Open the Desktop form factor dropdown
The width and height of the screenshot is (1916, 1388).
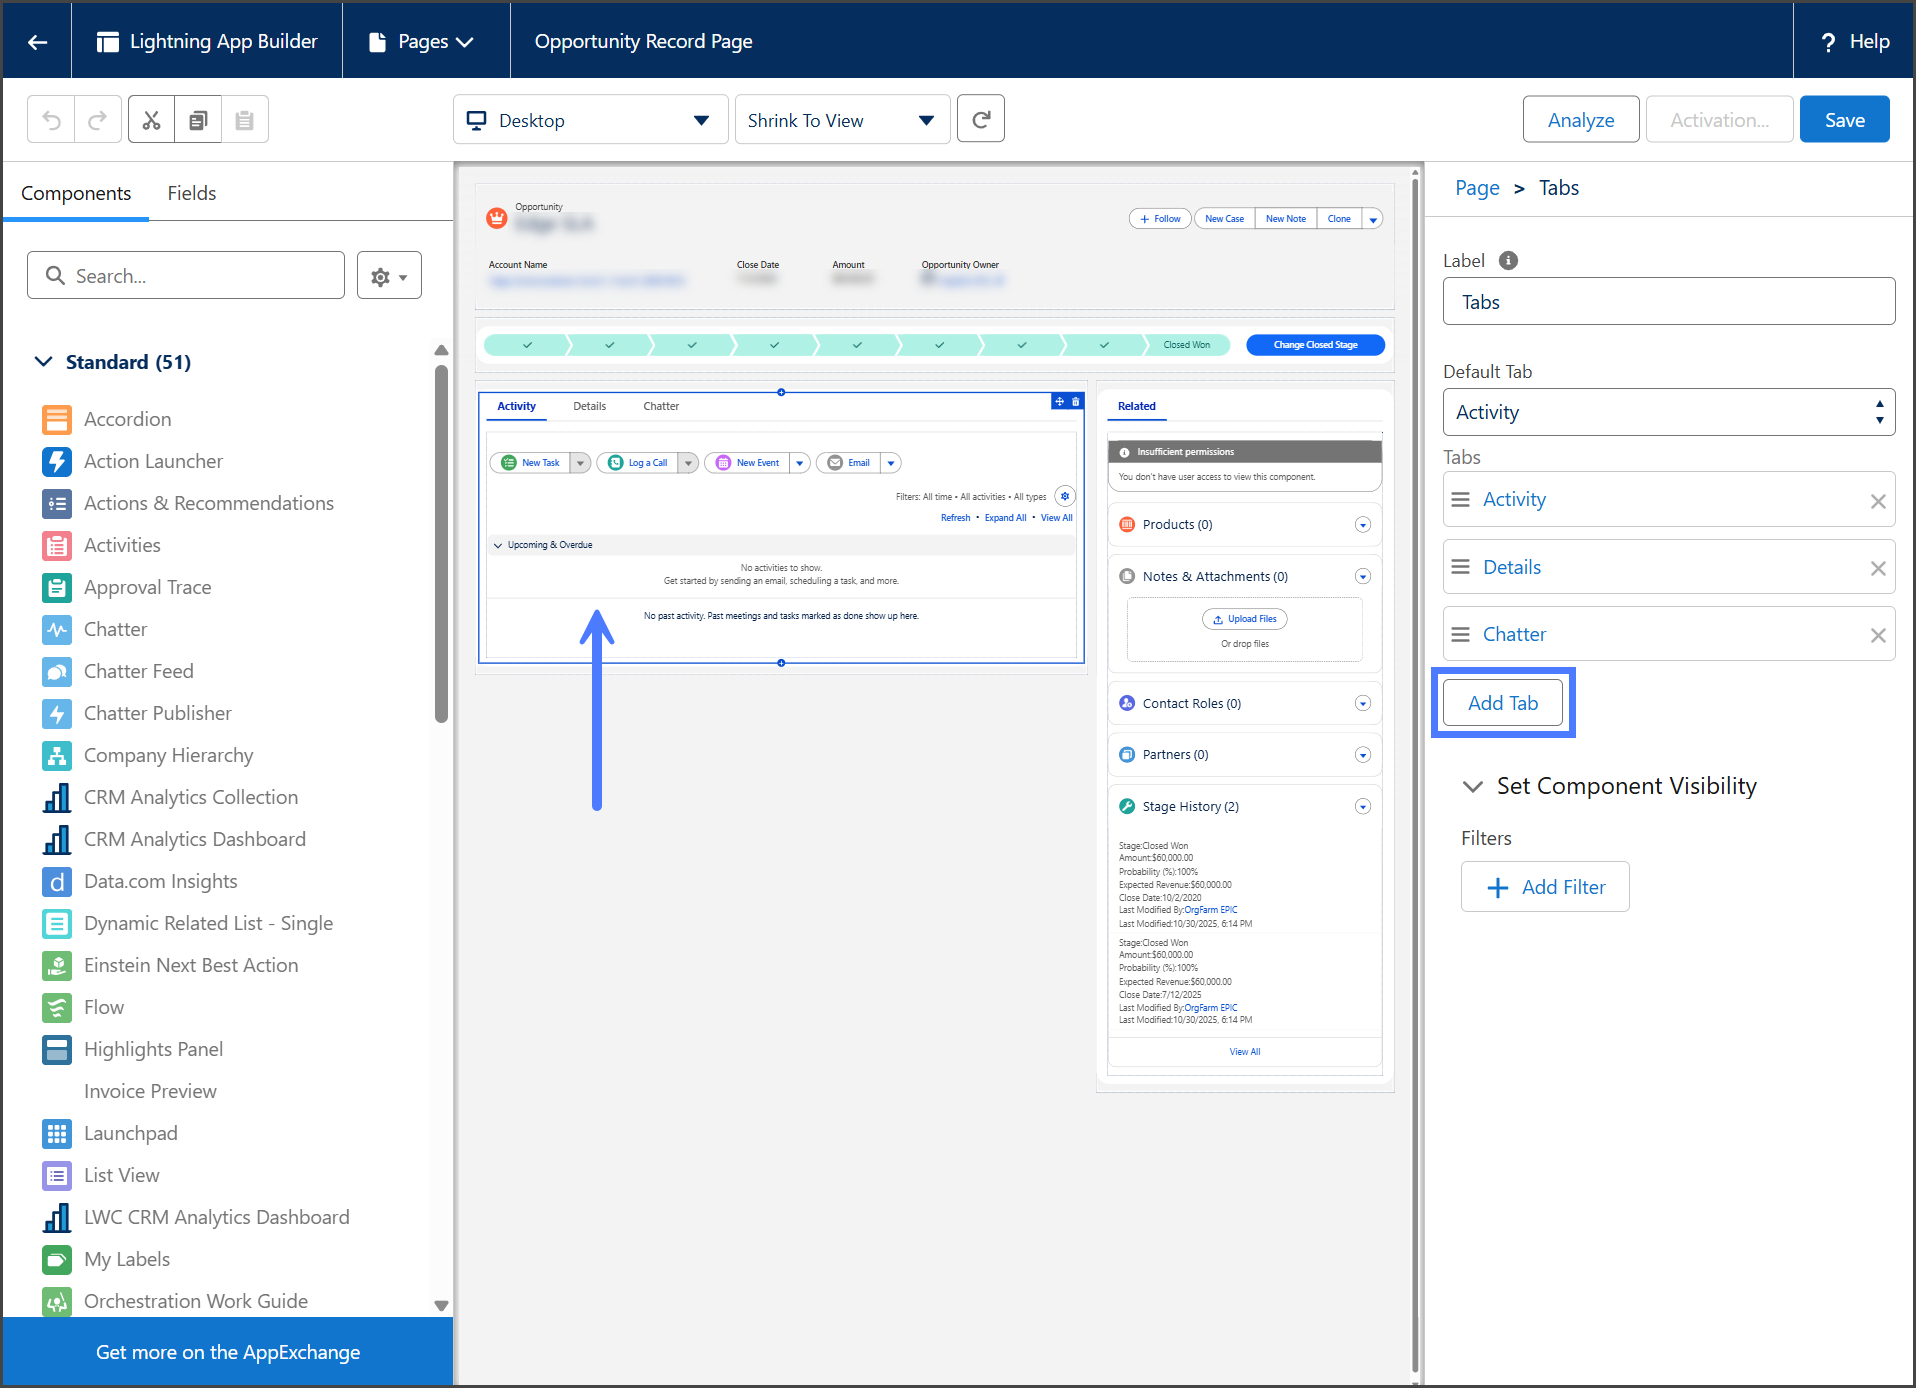pos(590,120)
